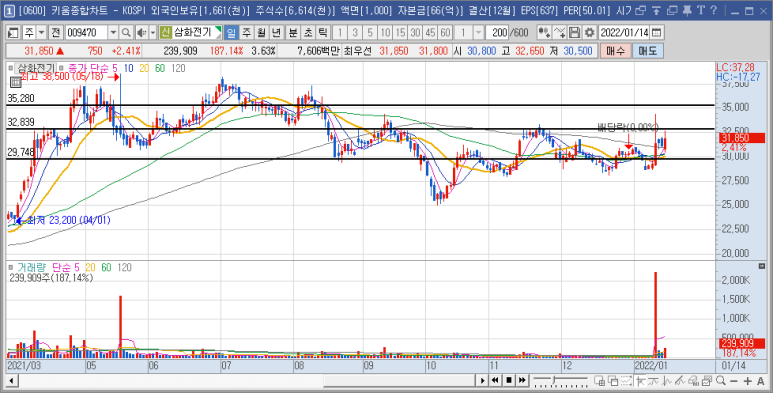
Task: Select the 틱 (tick) period button
Action: pos(323,33)
